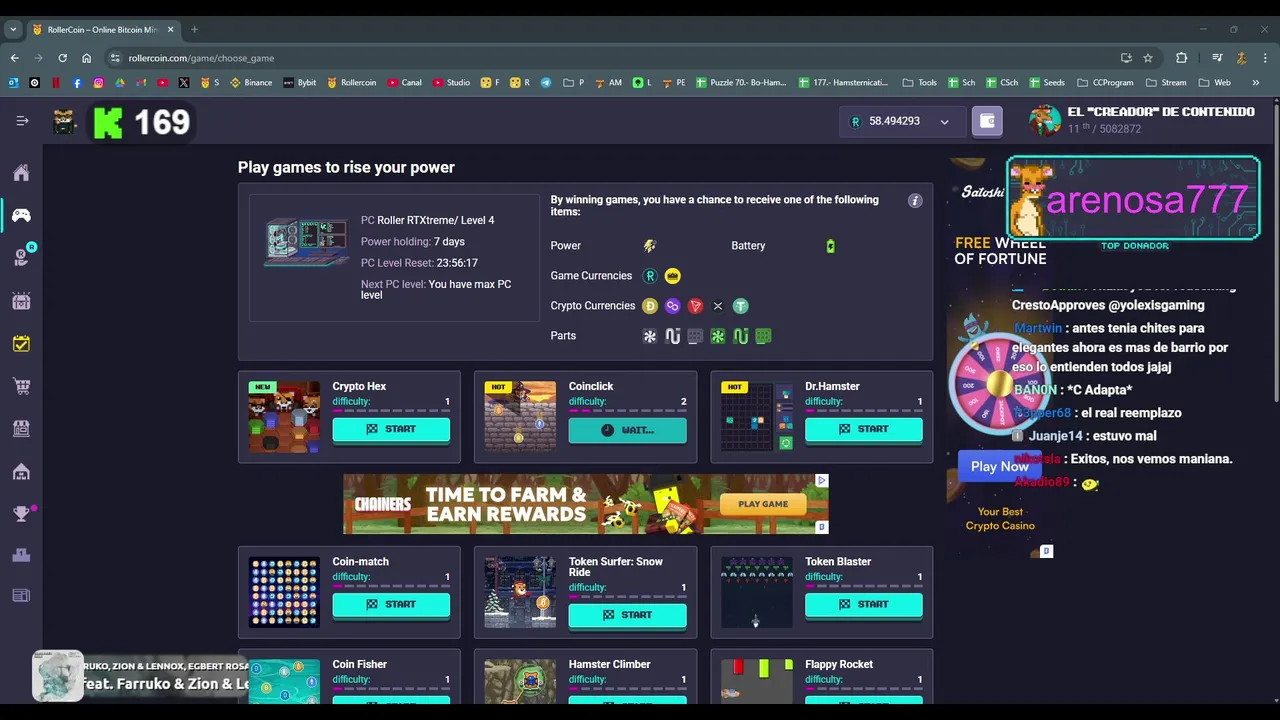Screen dimensions: 1280x720
Task: Expand the Tools bookmarks folder
Action: point(919,83)
